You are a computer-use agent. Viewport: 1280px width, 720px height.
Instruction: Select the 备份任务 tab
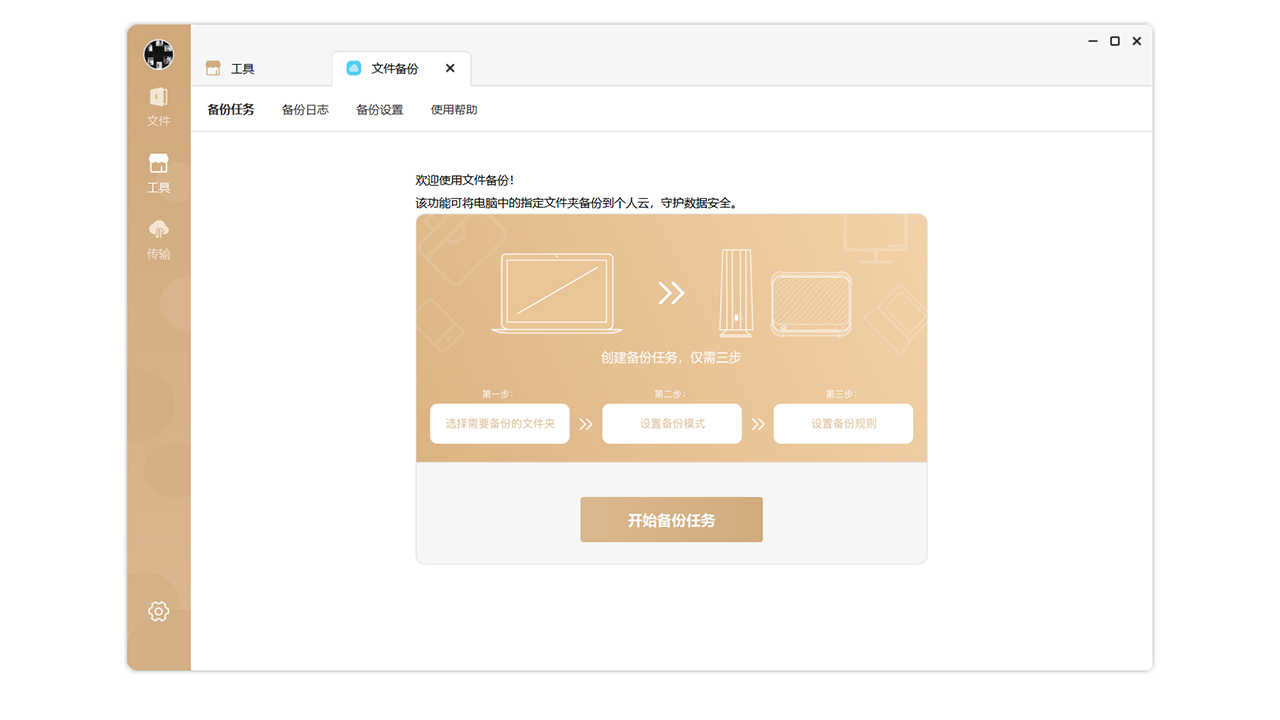coord(231,110)
